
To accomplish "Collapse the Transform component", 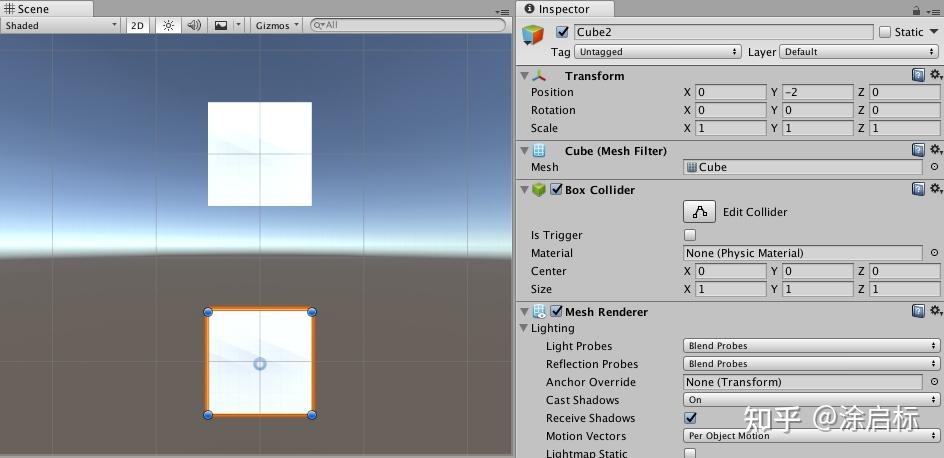I will point(524,76).
